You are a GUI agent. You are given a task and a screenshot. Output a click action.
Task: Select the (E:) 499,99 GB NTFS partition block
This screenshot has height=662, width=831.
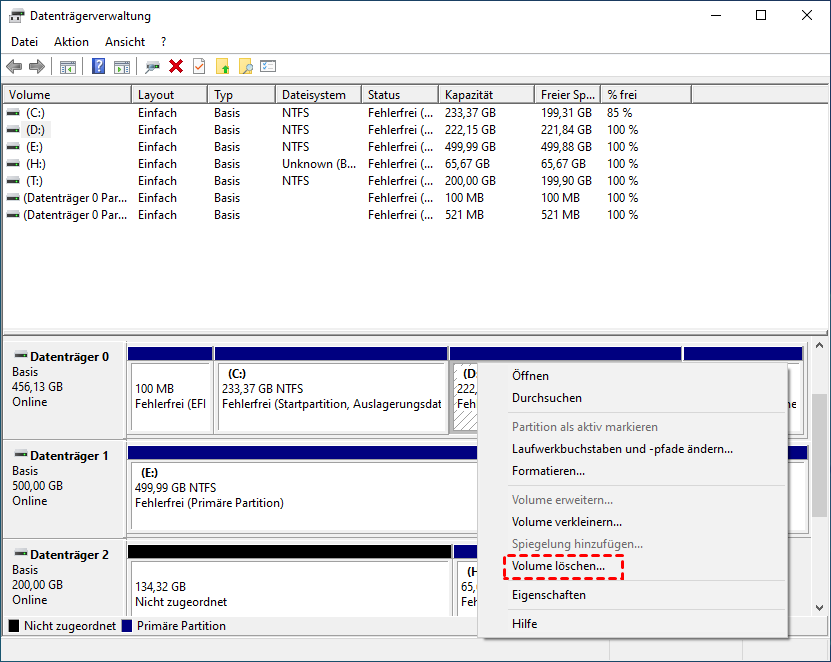tap(304, 496)
